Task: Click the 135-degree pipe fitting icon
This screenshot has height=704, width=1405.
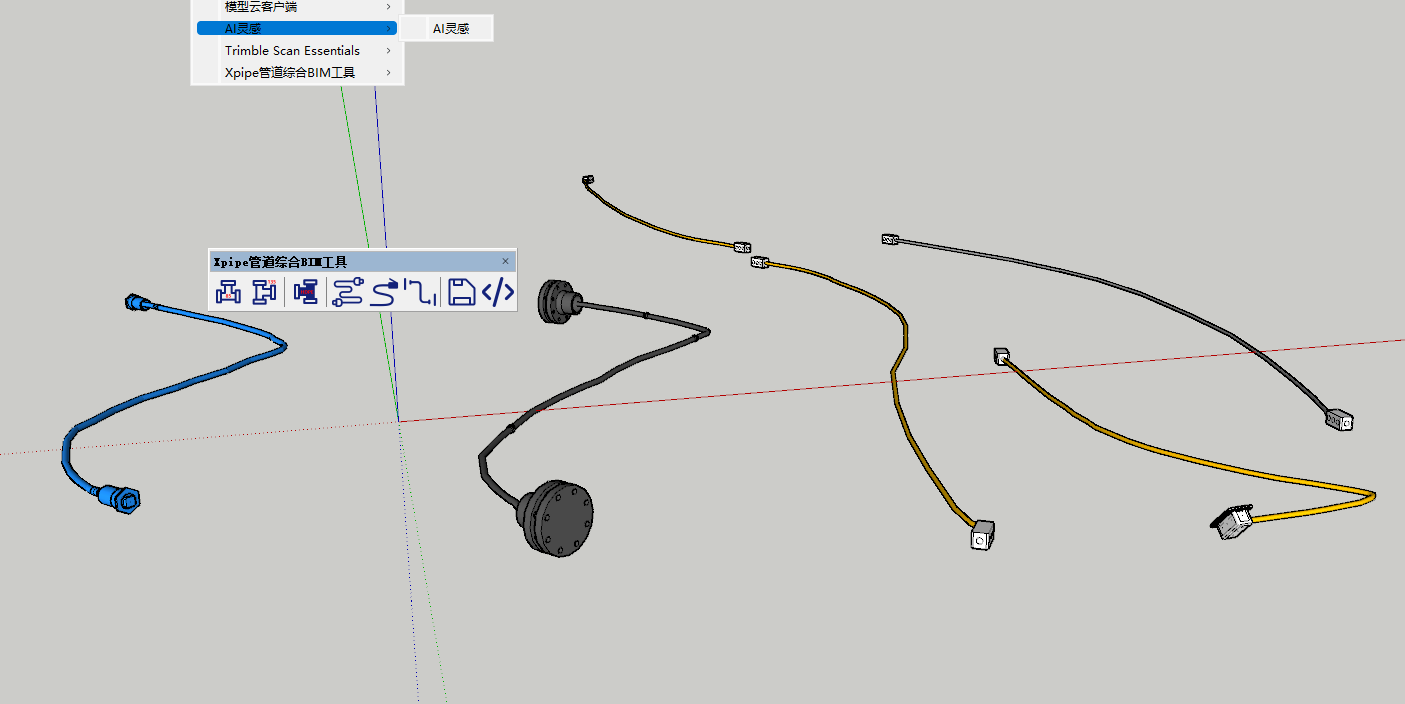Action: click(x=264, y=293)
